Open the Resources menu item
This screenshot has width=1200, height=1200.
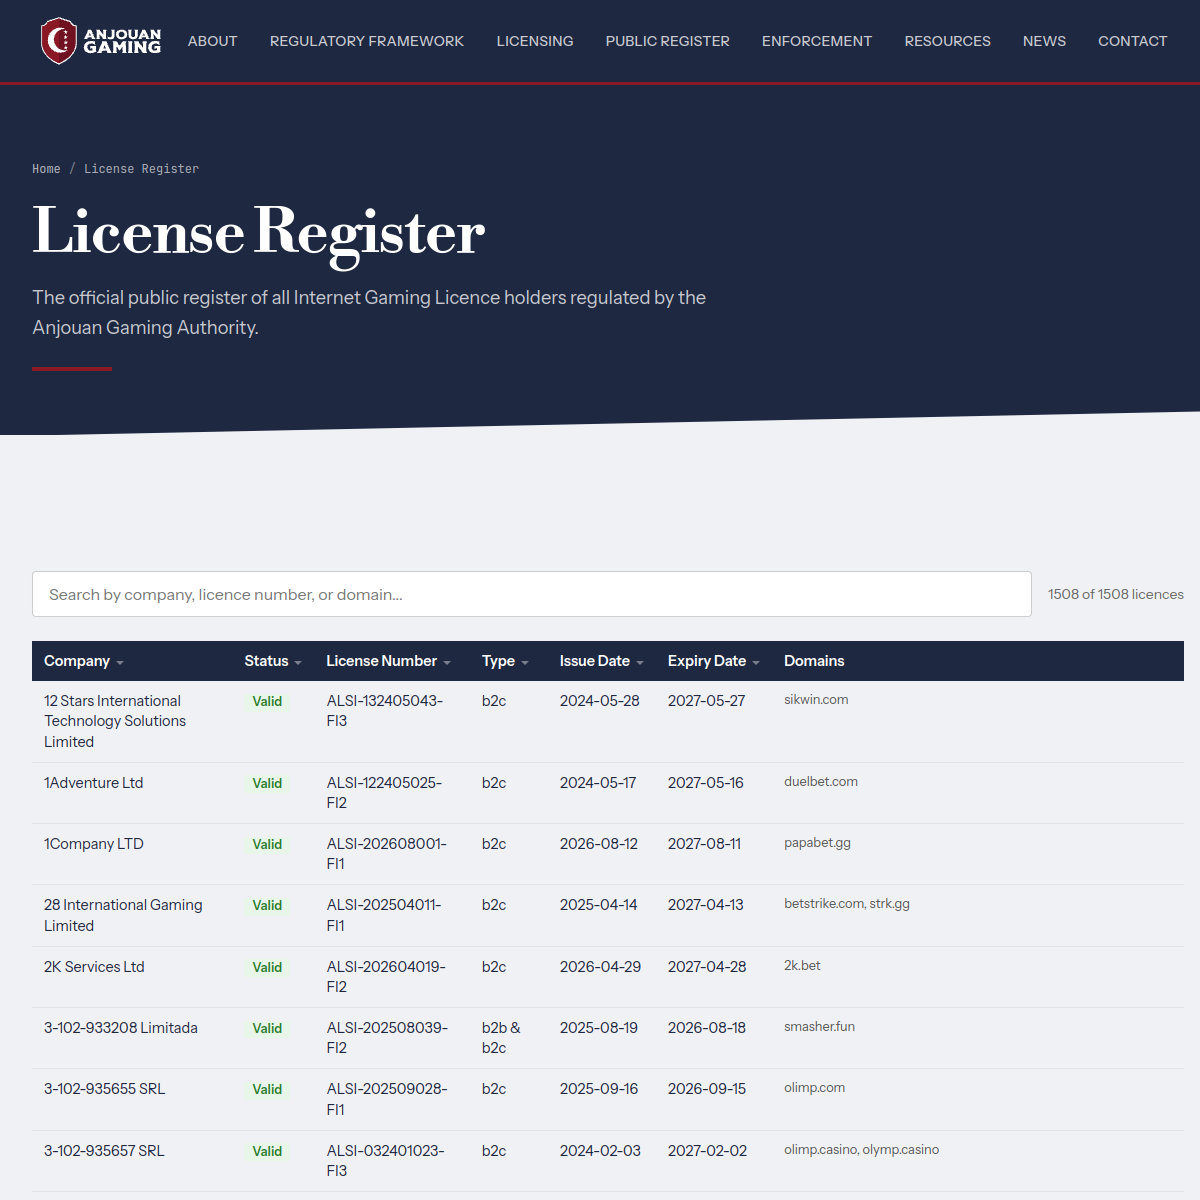(x=947, y=41)
